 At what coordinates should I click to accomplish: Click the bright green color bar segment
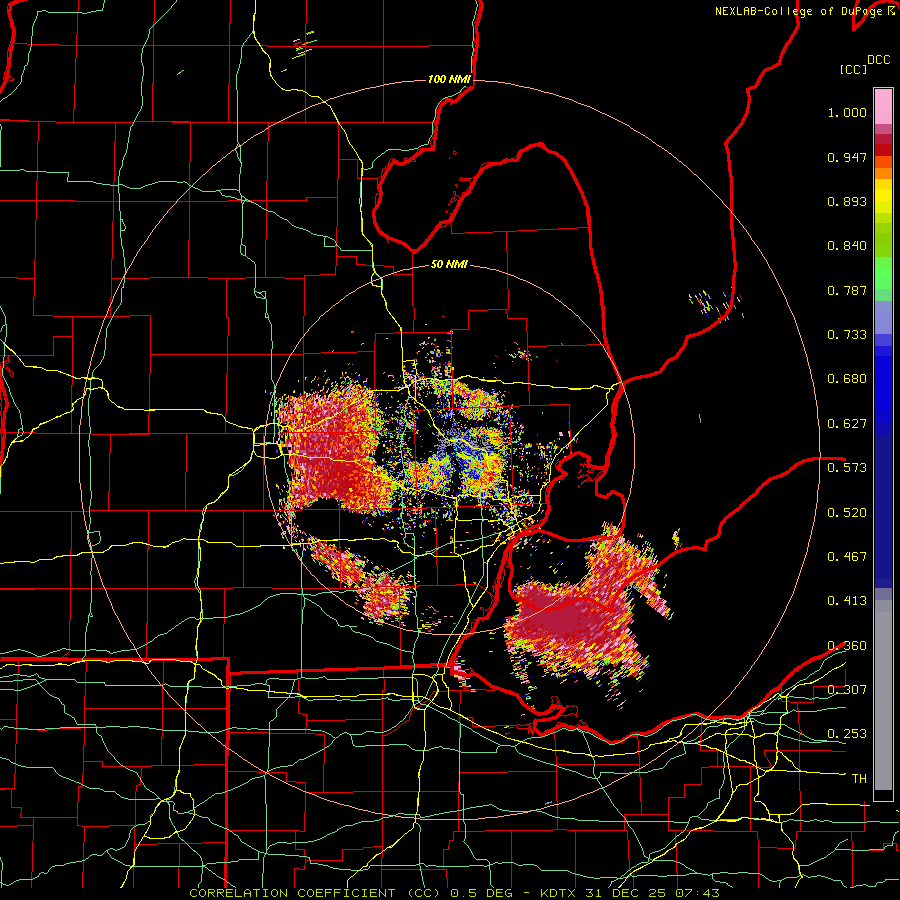[883, 273]
